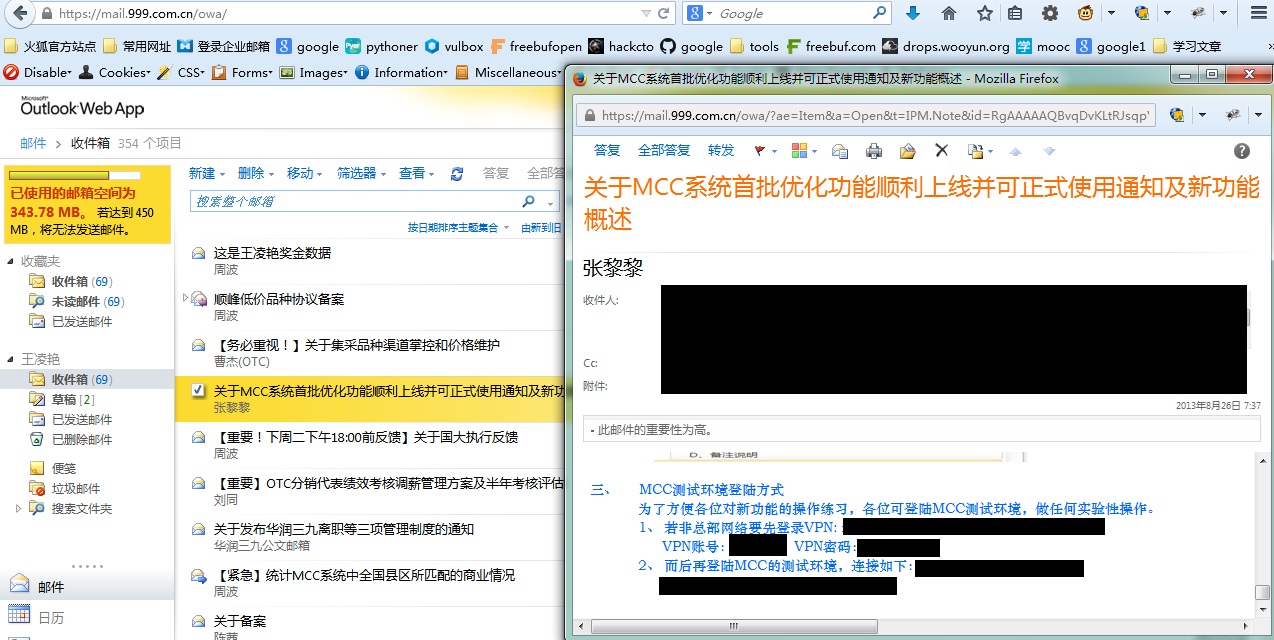1274x640 pixels.
Task: Open the 火狐官方站点 bookmark
Action: (50, 46)
